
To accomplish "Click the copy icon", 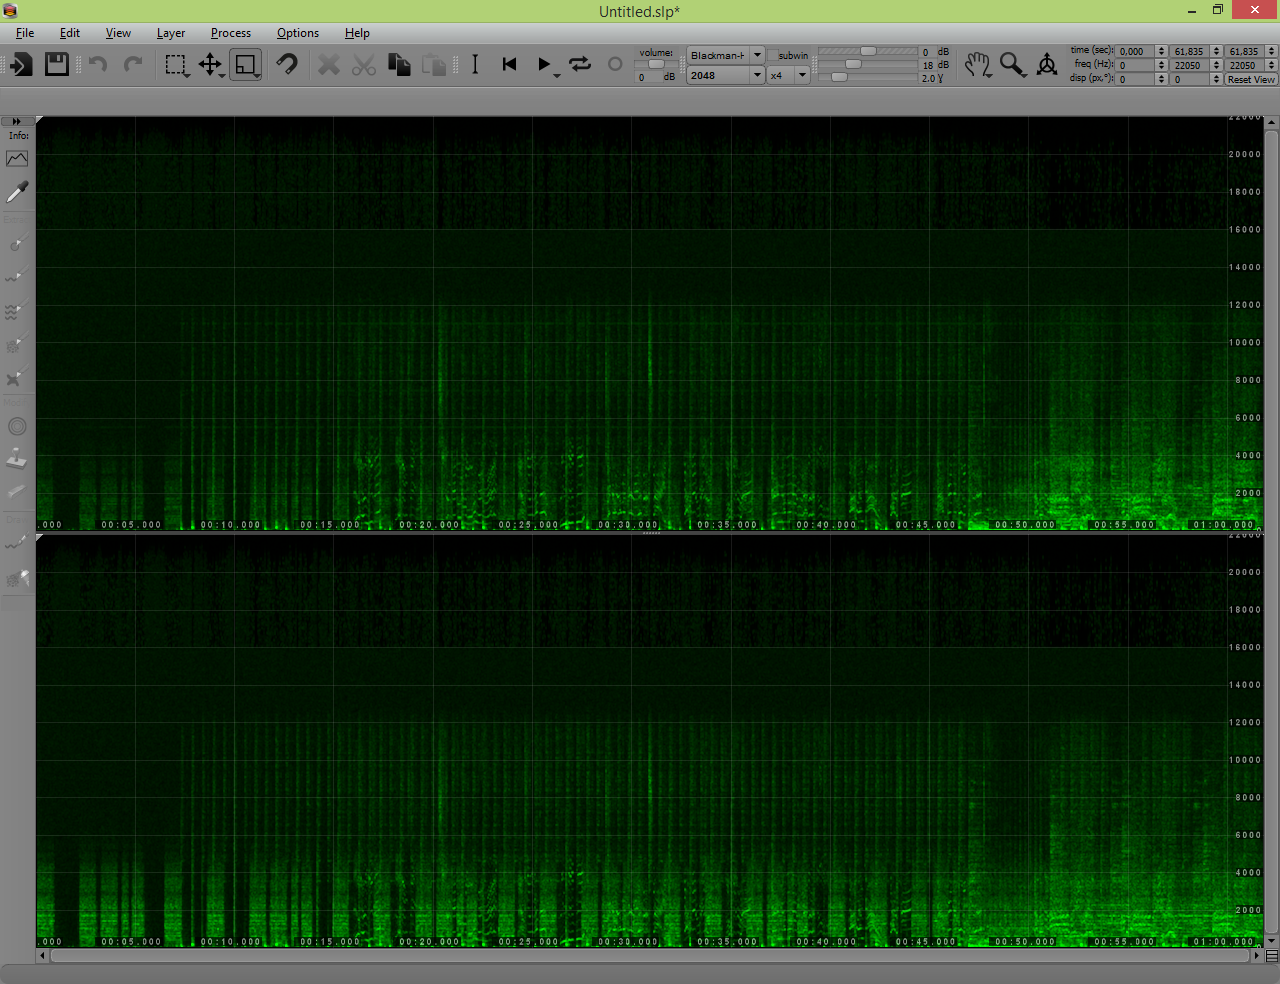I will coord(399,65).
